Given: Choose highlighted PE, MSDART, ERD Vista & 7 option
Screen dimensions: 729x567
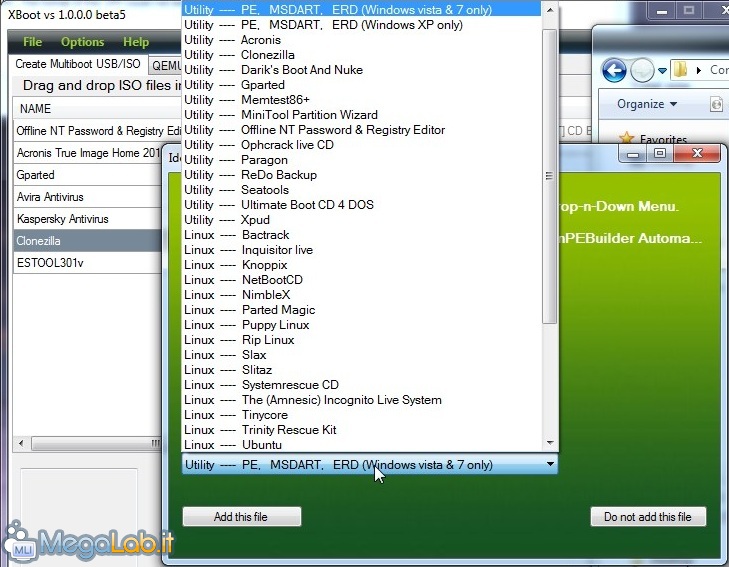Looking at the screenshot, I should click(x=362, y=10).
